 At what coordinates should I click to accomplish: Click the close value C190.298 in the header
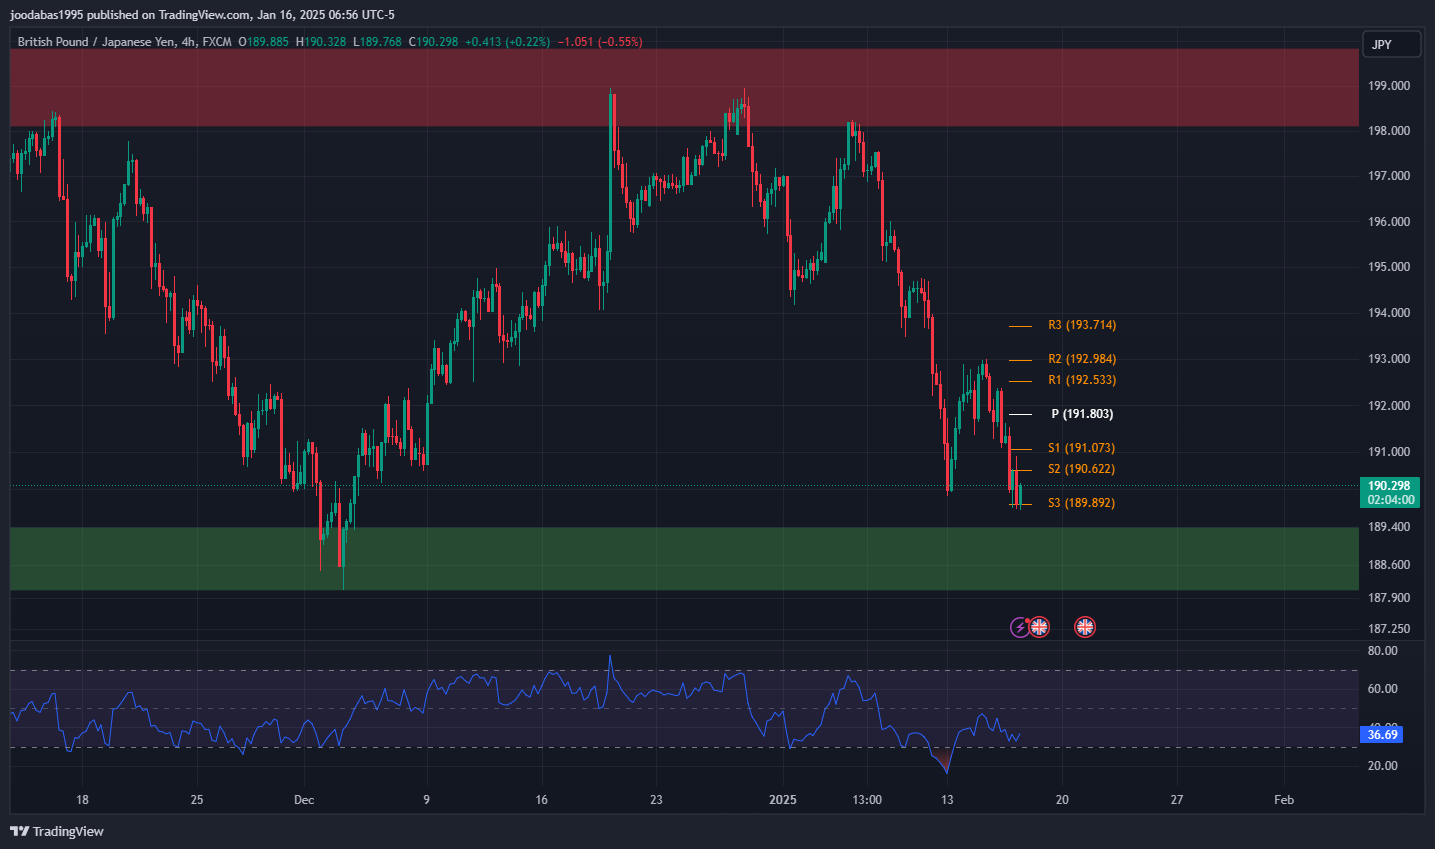coord(433,42)
